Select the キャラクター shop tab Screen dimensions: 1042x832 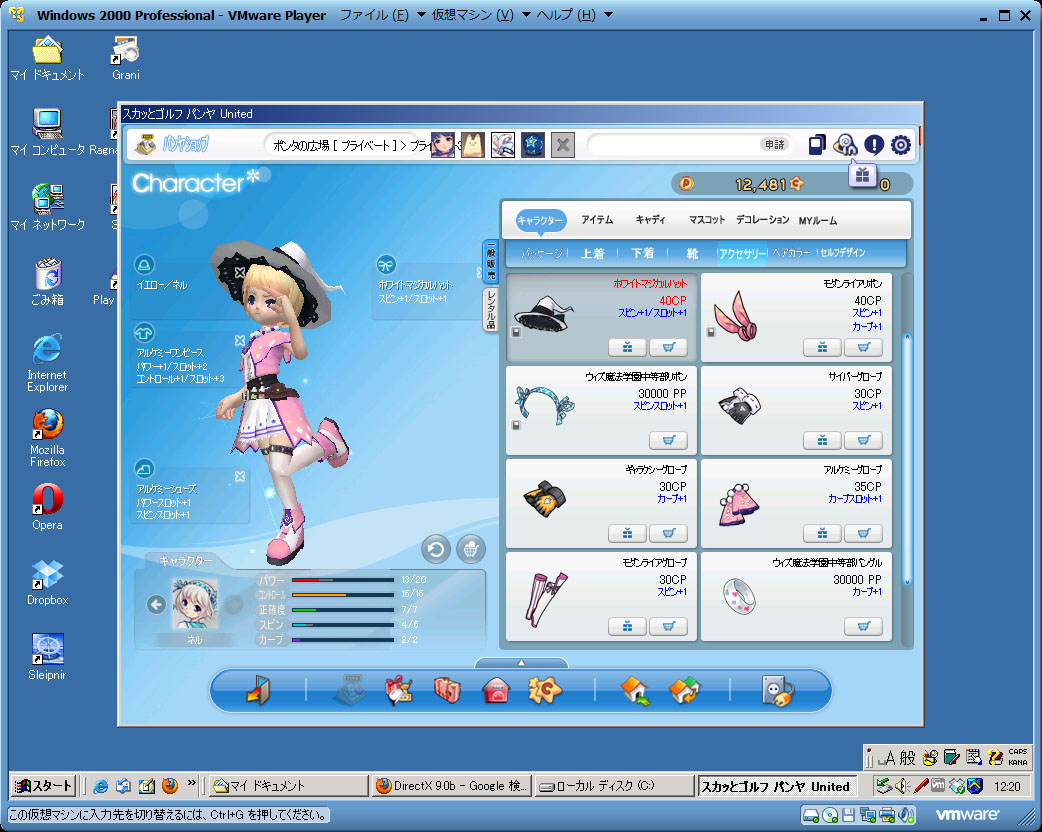(x=540, y=220)
